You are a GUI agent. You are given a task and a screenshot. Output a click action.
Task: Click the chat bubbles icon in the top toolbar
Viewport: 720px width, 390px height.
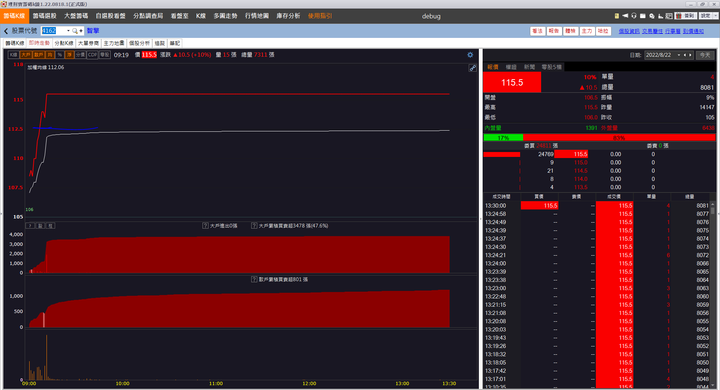[x=652, y=16]
